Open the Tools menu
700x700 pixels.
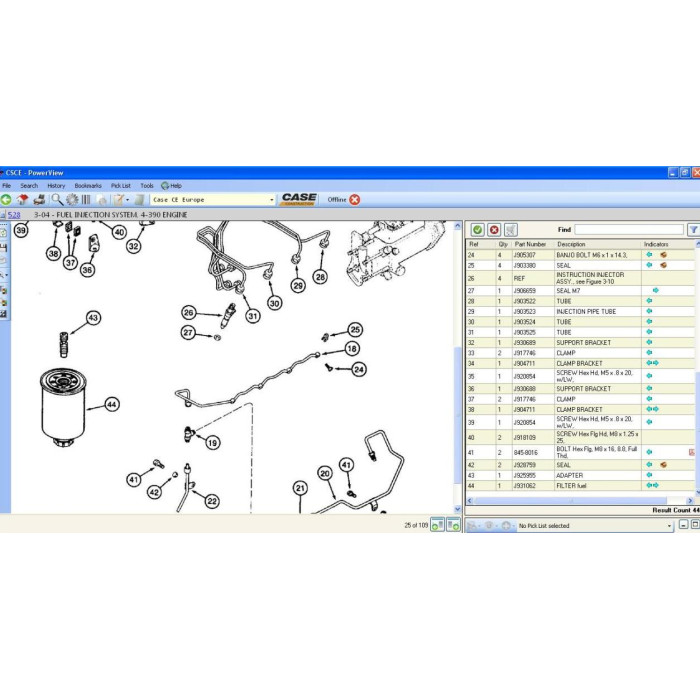147,186
